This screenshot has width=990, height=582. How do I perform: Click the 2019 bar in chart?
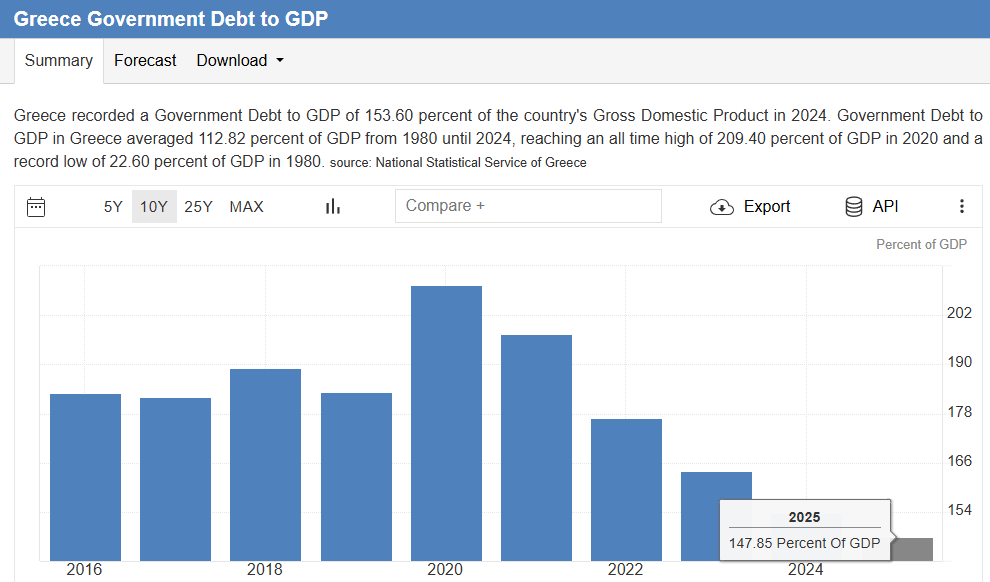point(356,477)
